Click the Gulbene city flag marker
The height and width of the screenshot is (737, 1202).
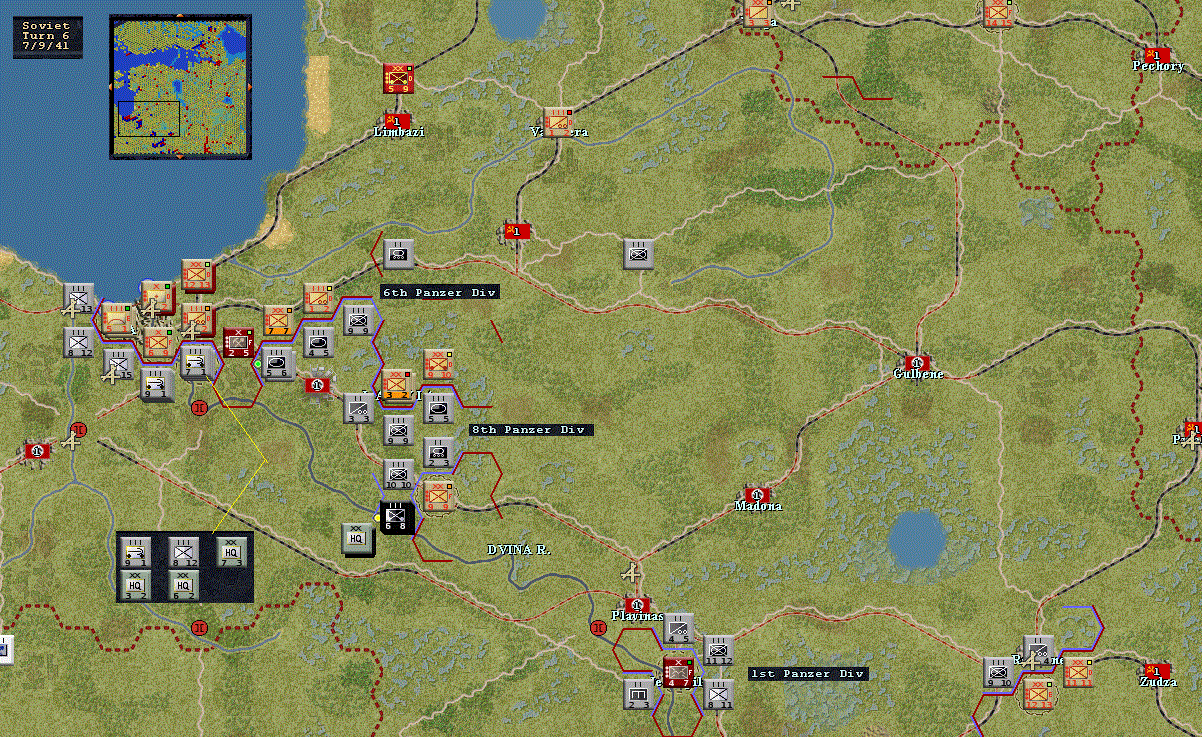point(915,361)
